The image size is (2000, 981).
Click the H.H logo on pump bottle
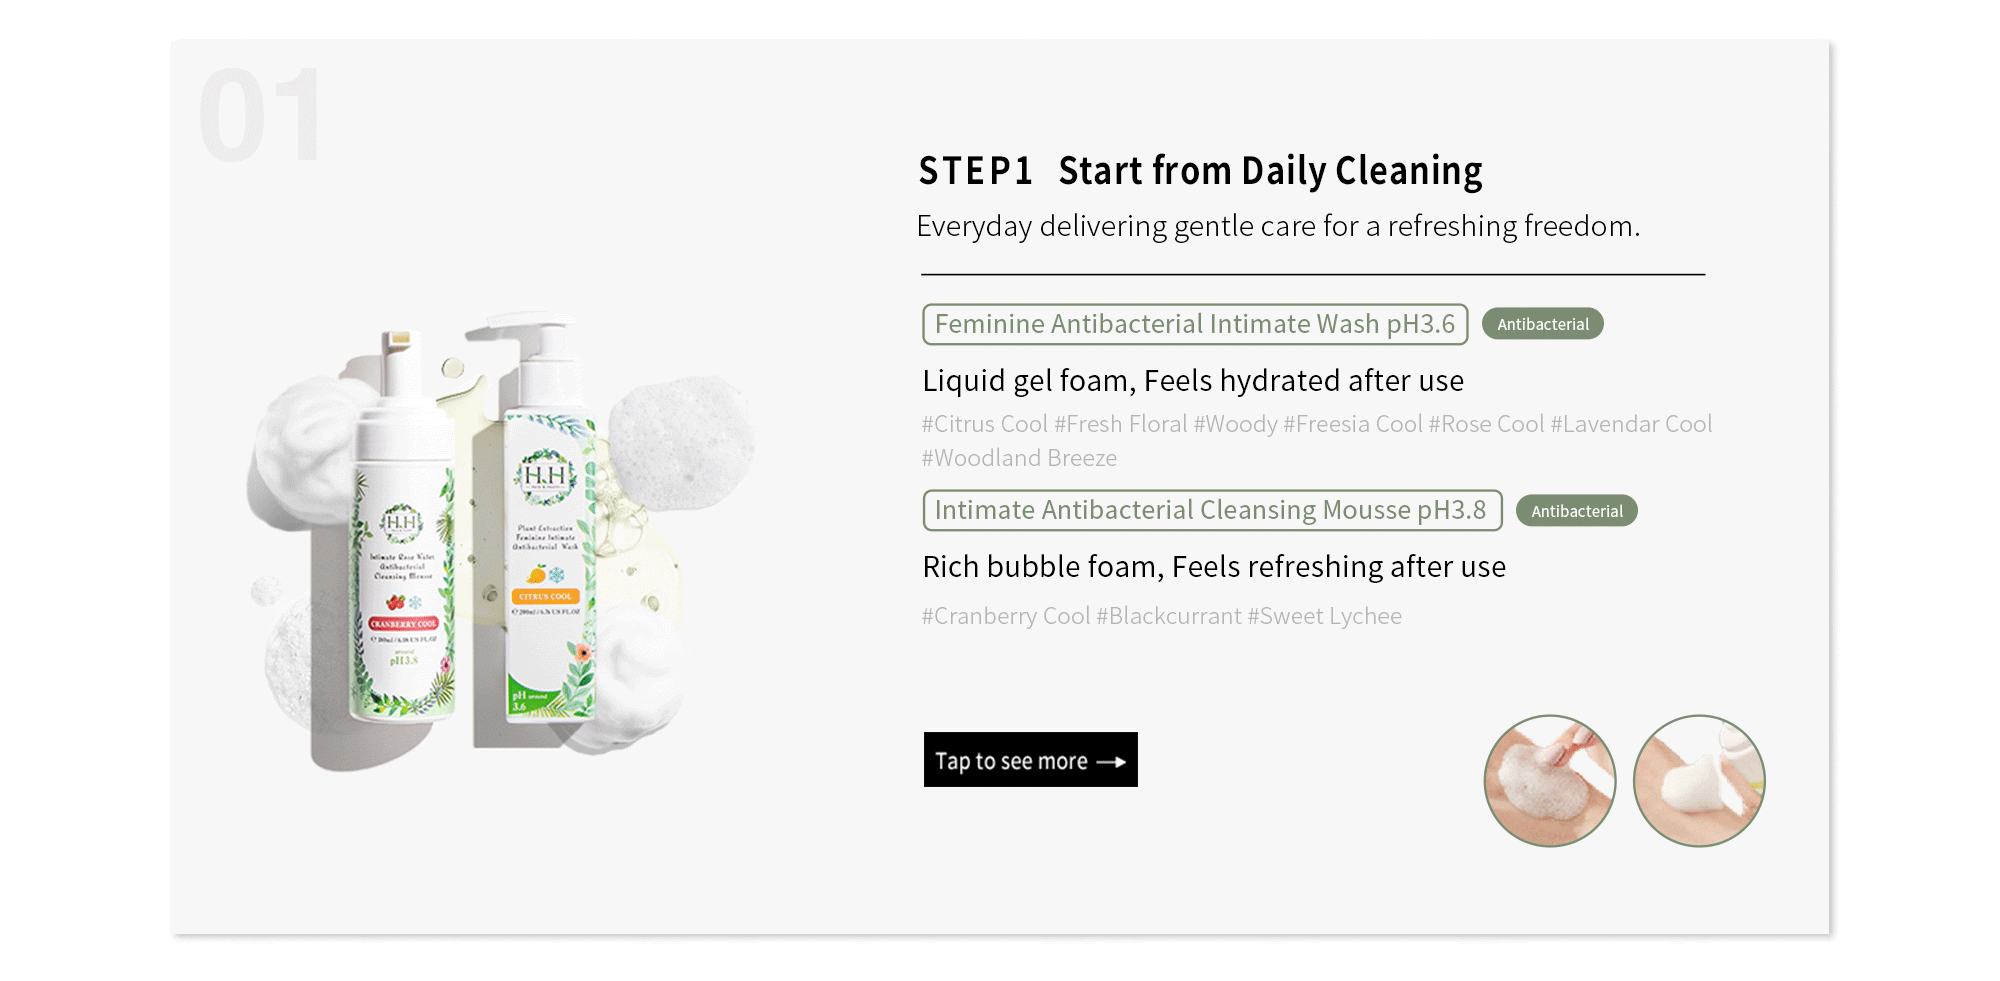(545, 475)
